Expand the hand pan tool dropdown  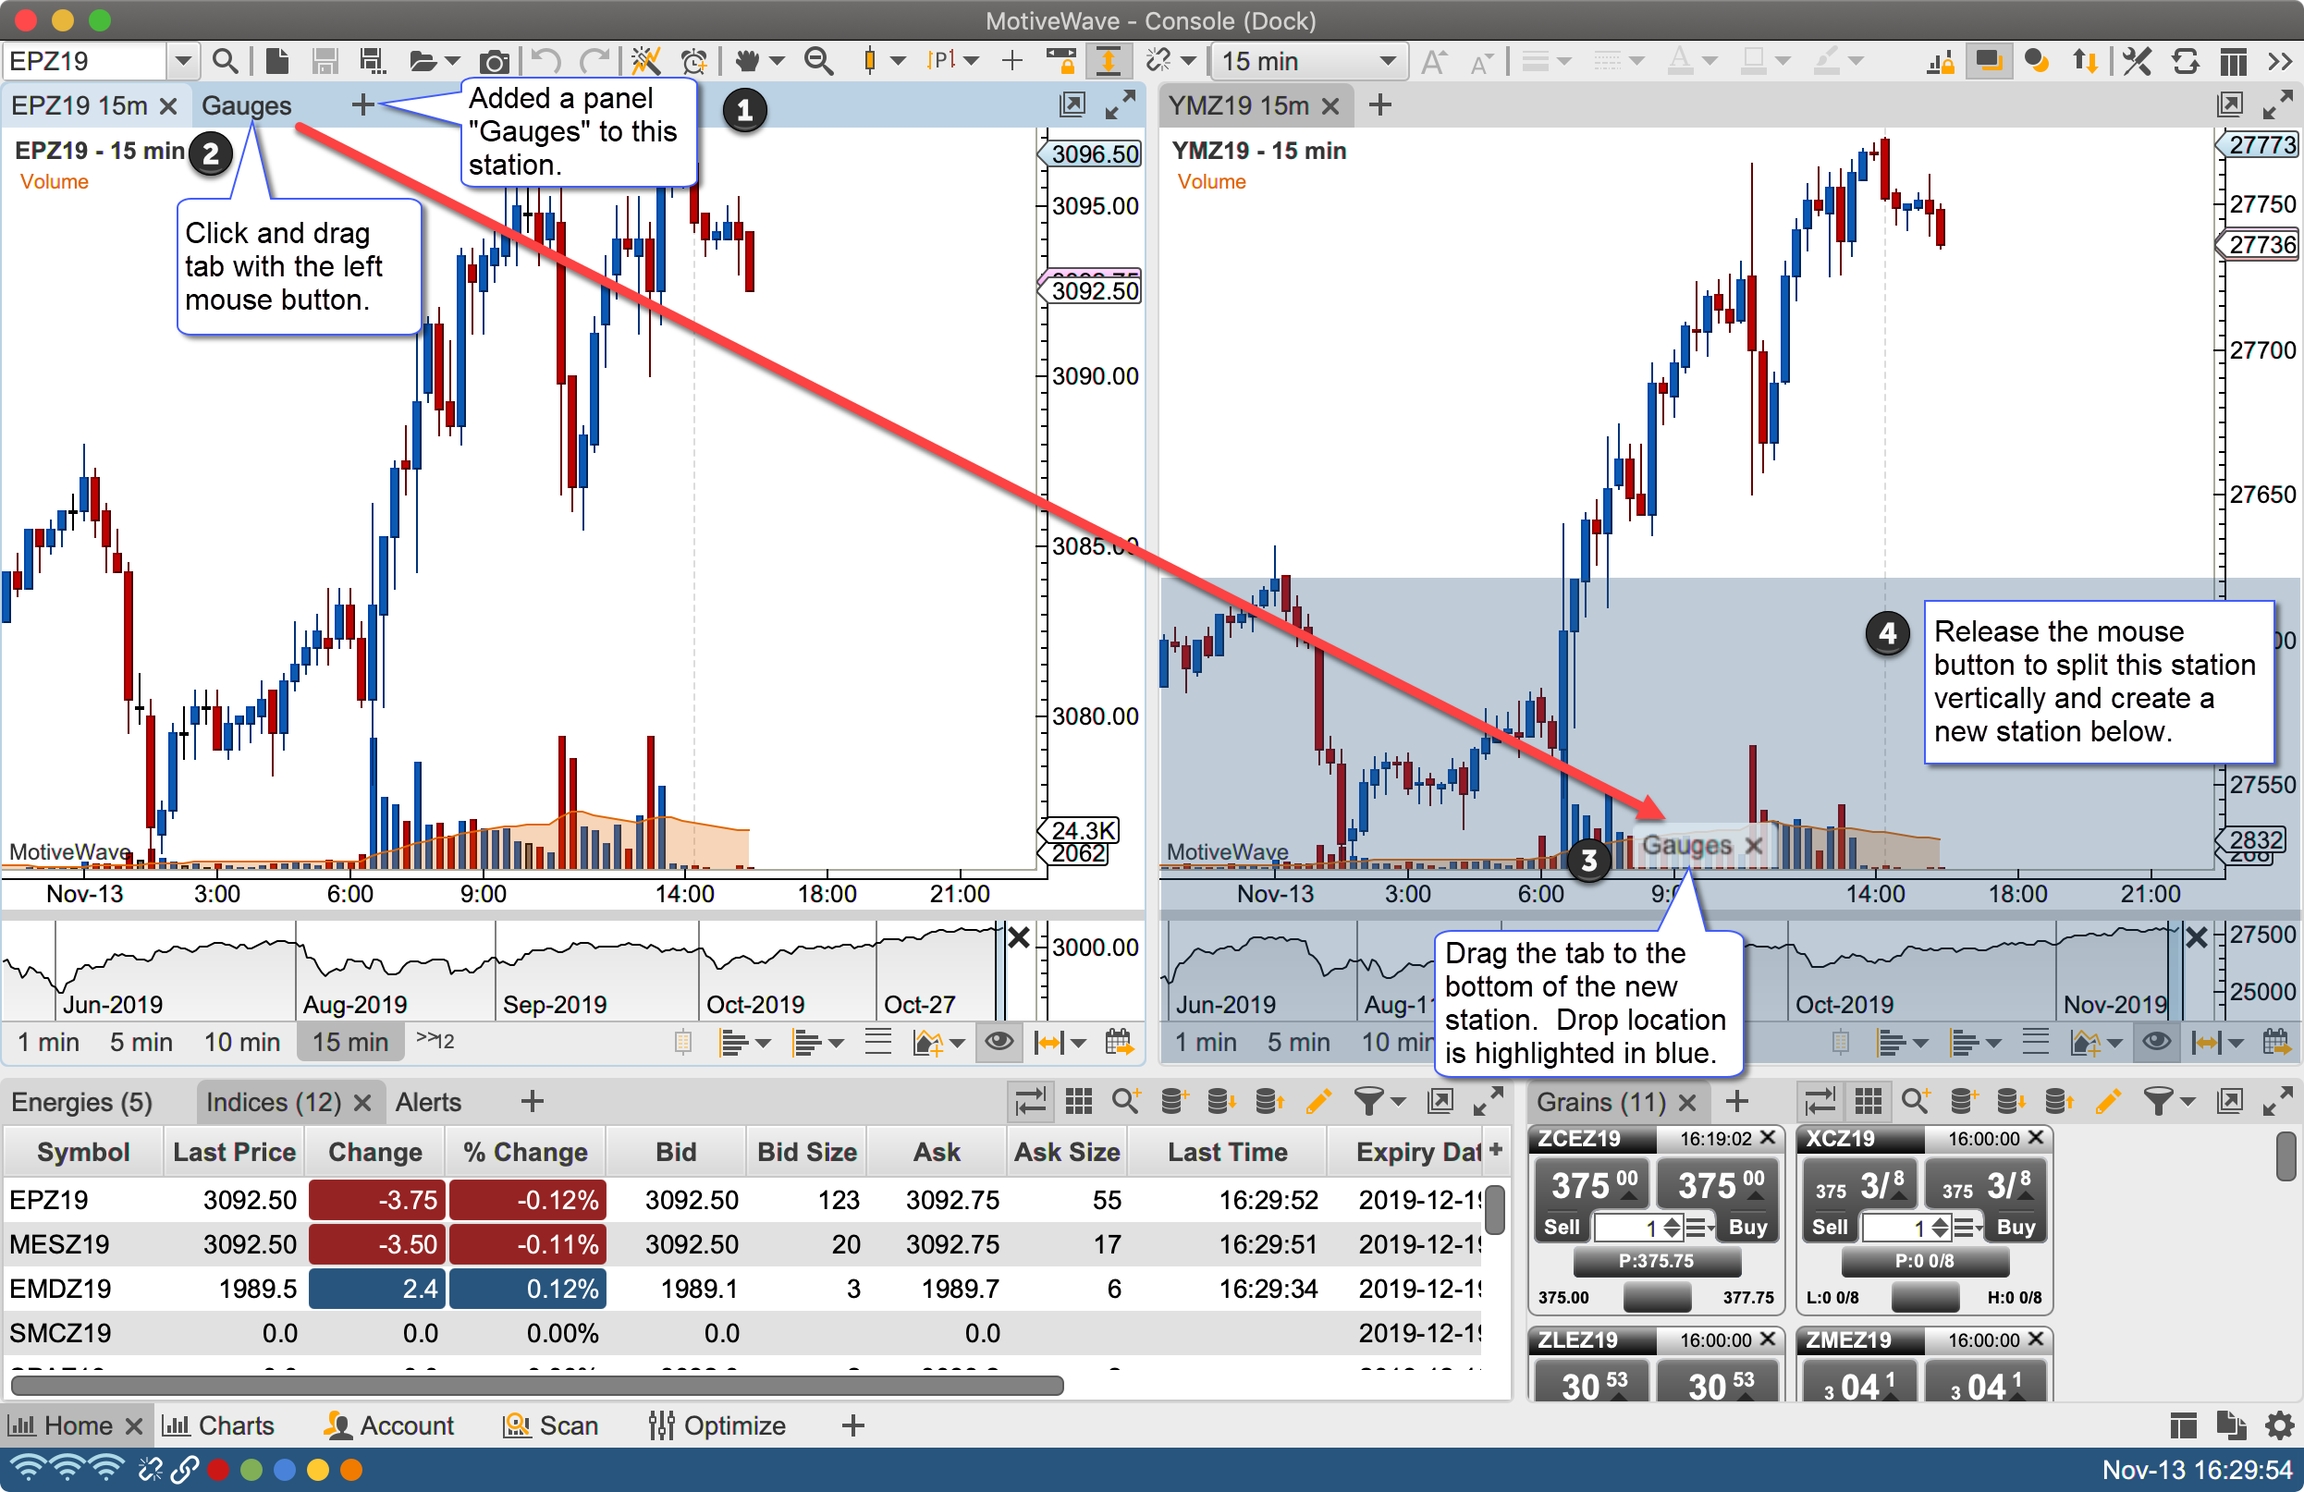777,61
